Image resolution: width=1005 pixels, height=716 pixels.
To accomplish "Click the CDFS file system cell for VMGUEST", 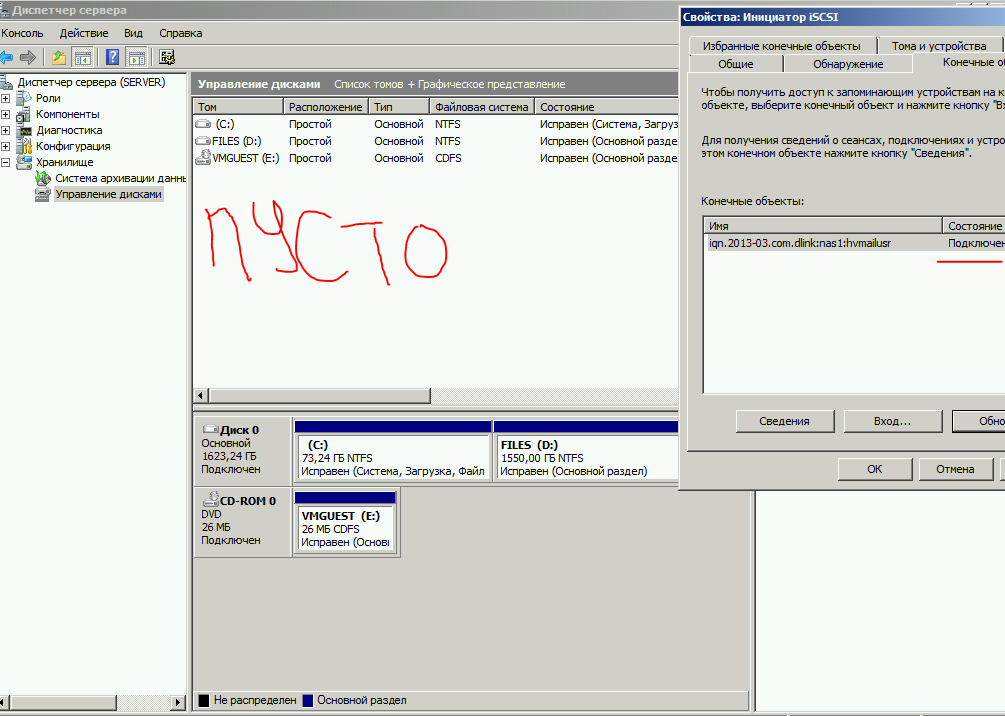I will point(448,158).
